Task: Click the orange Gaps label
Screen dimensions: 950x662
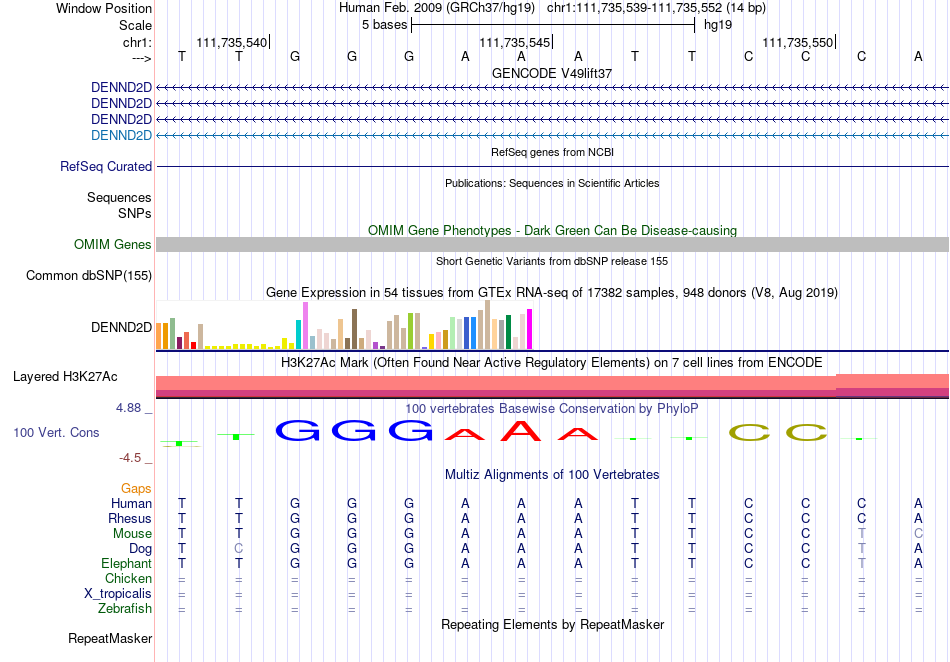Action: 136,488
